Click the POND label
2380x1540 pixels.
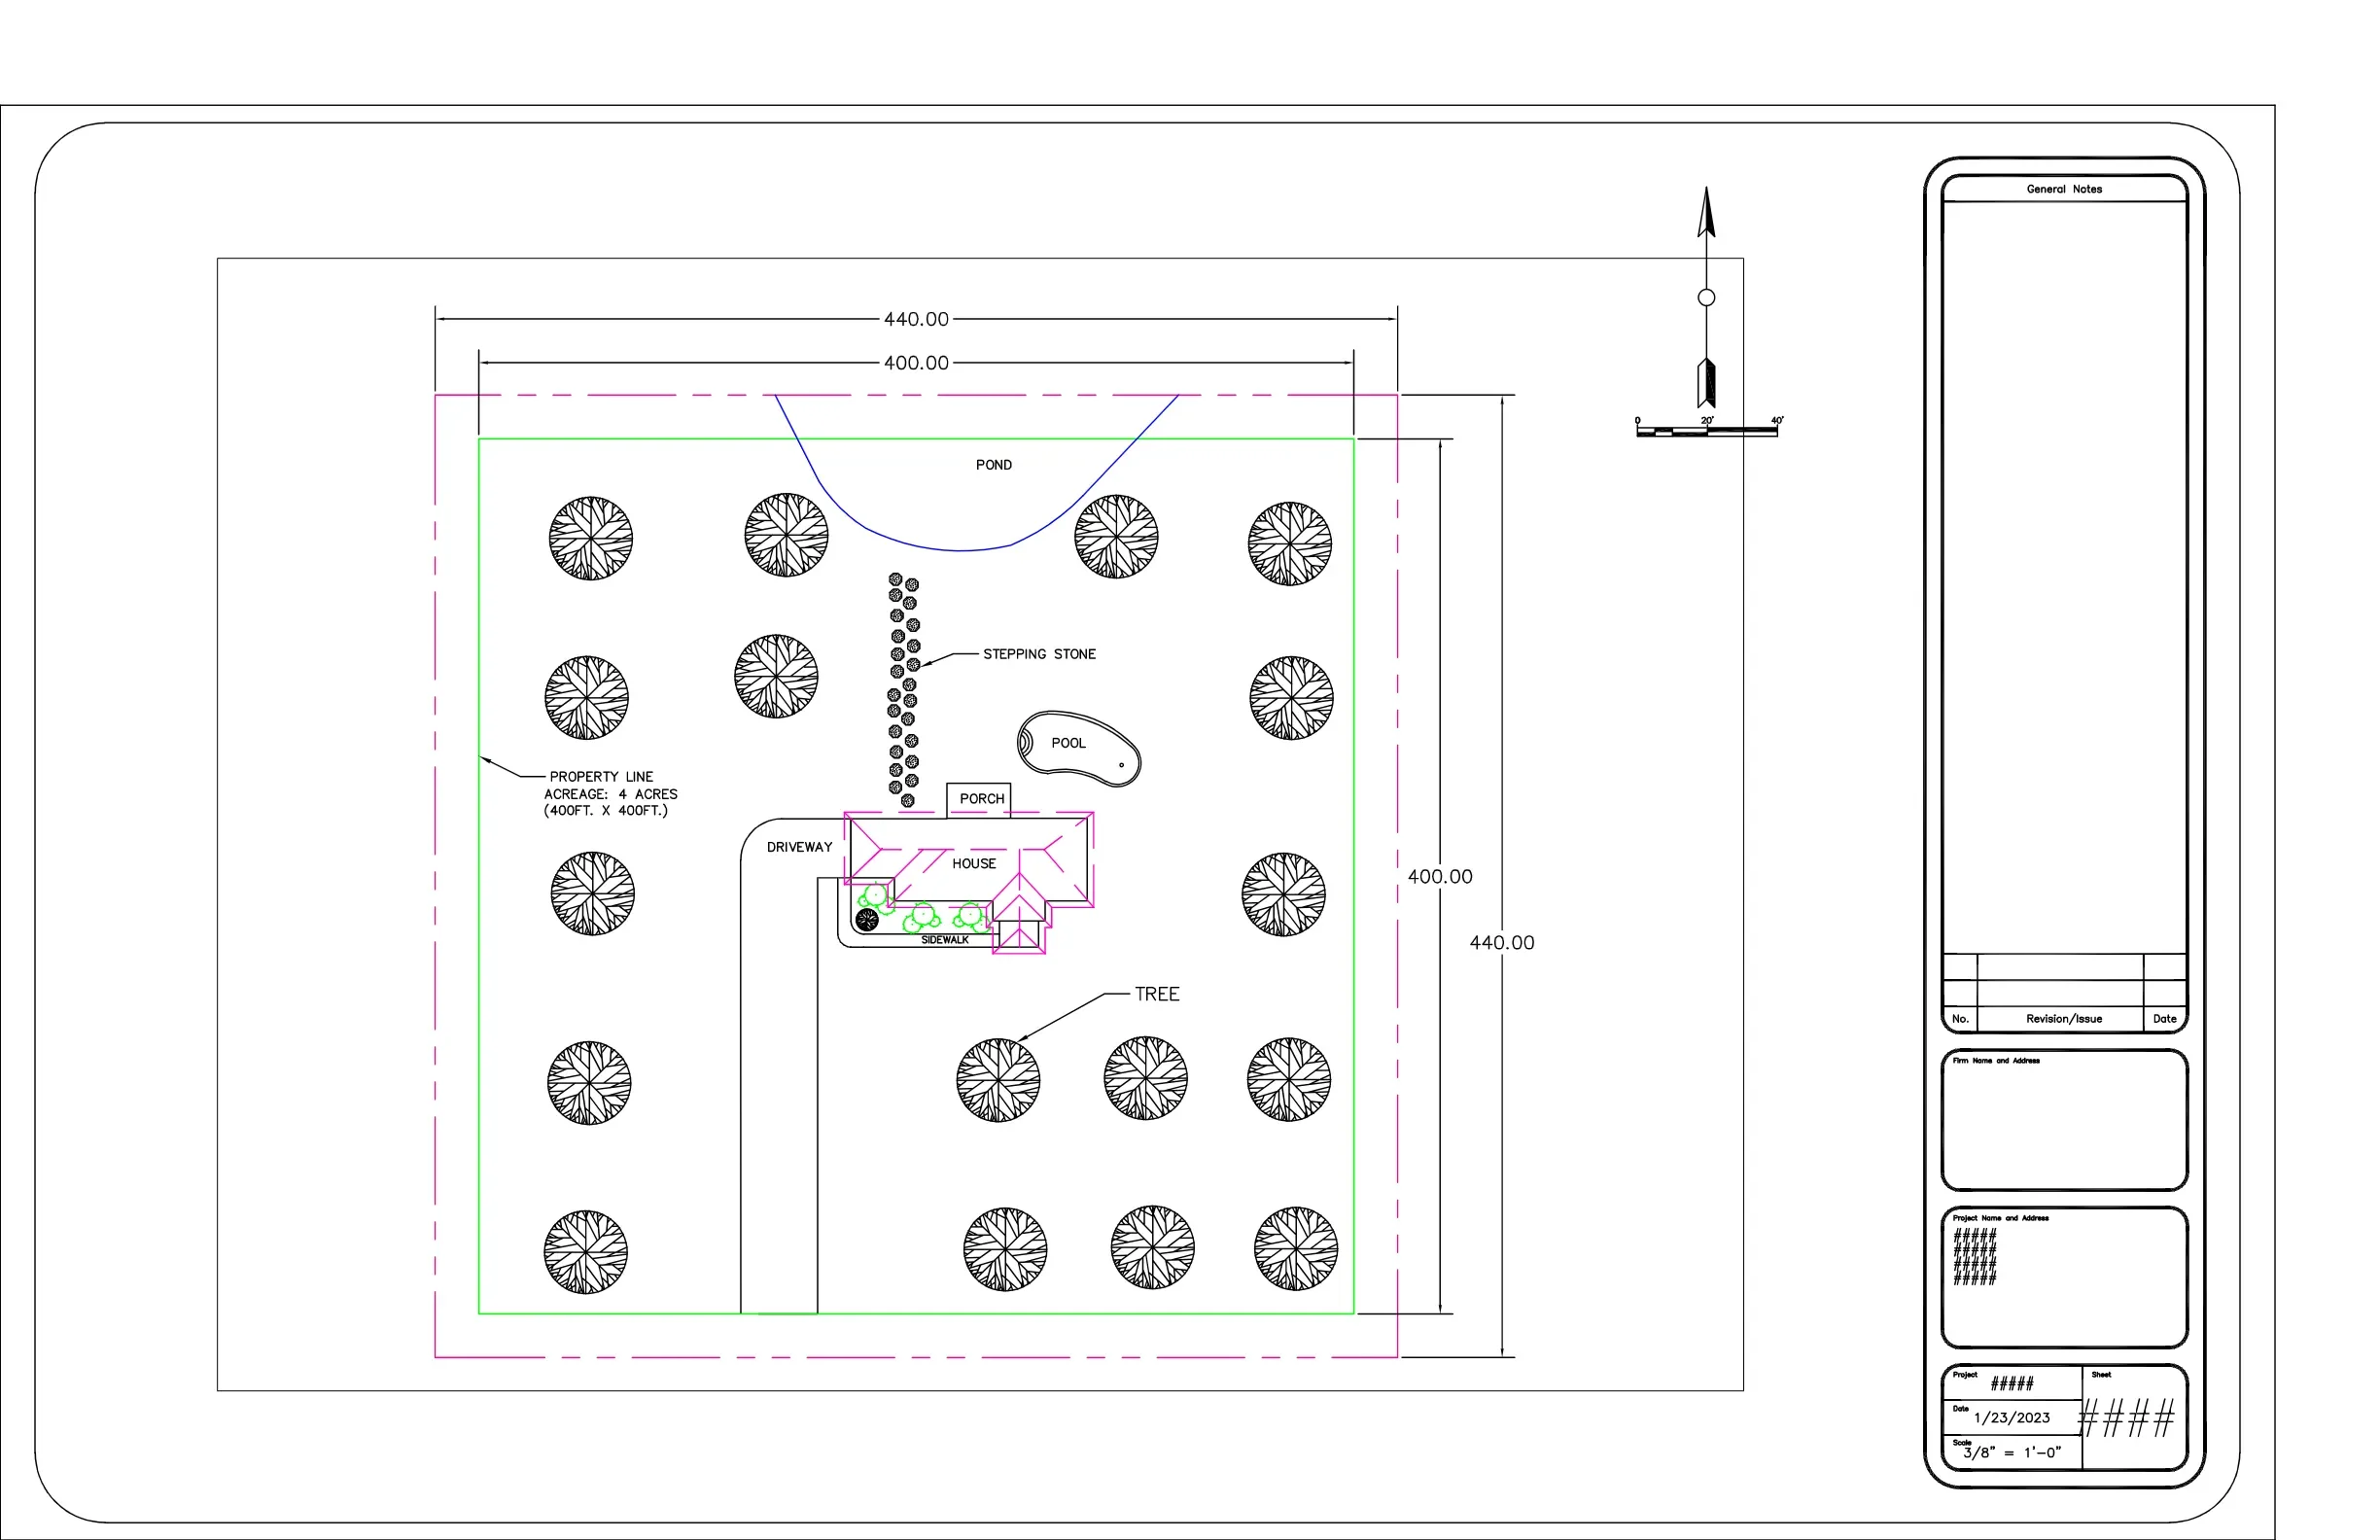pos(993,465)
